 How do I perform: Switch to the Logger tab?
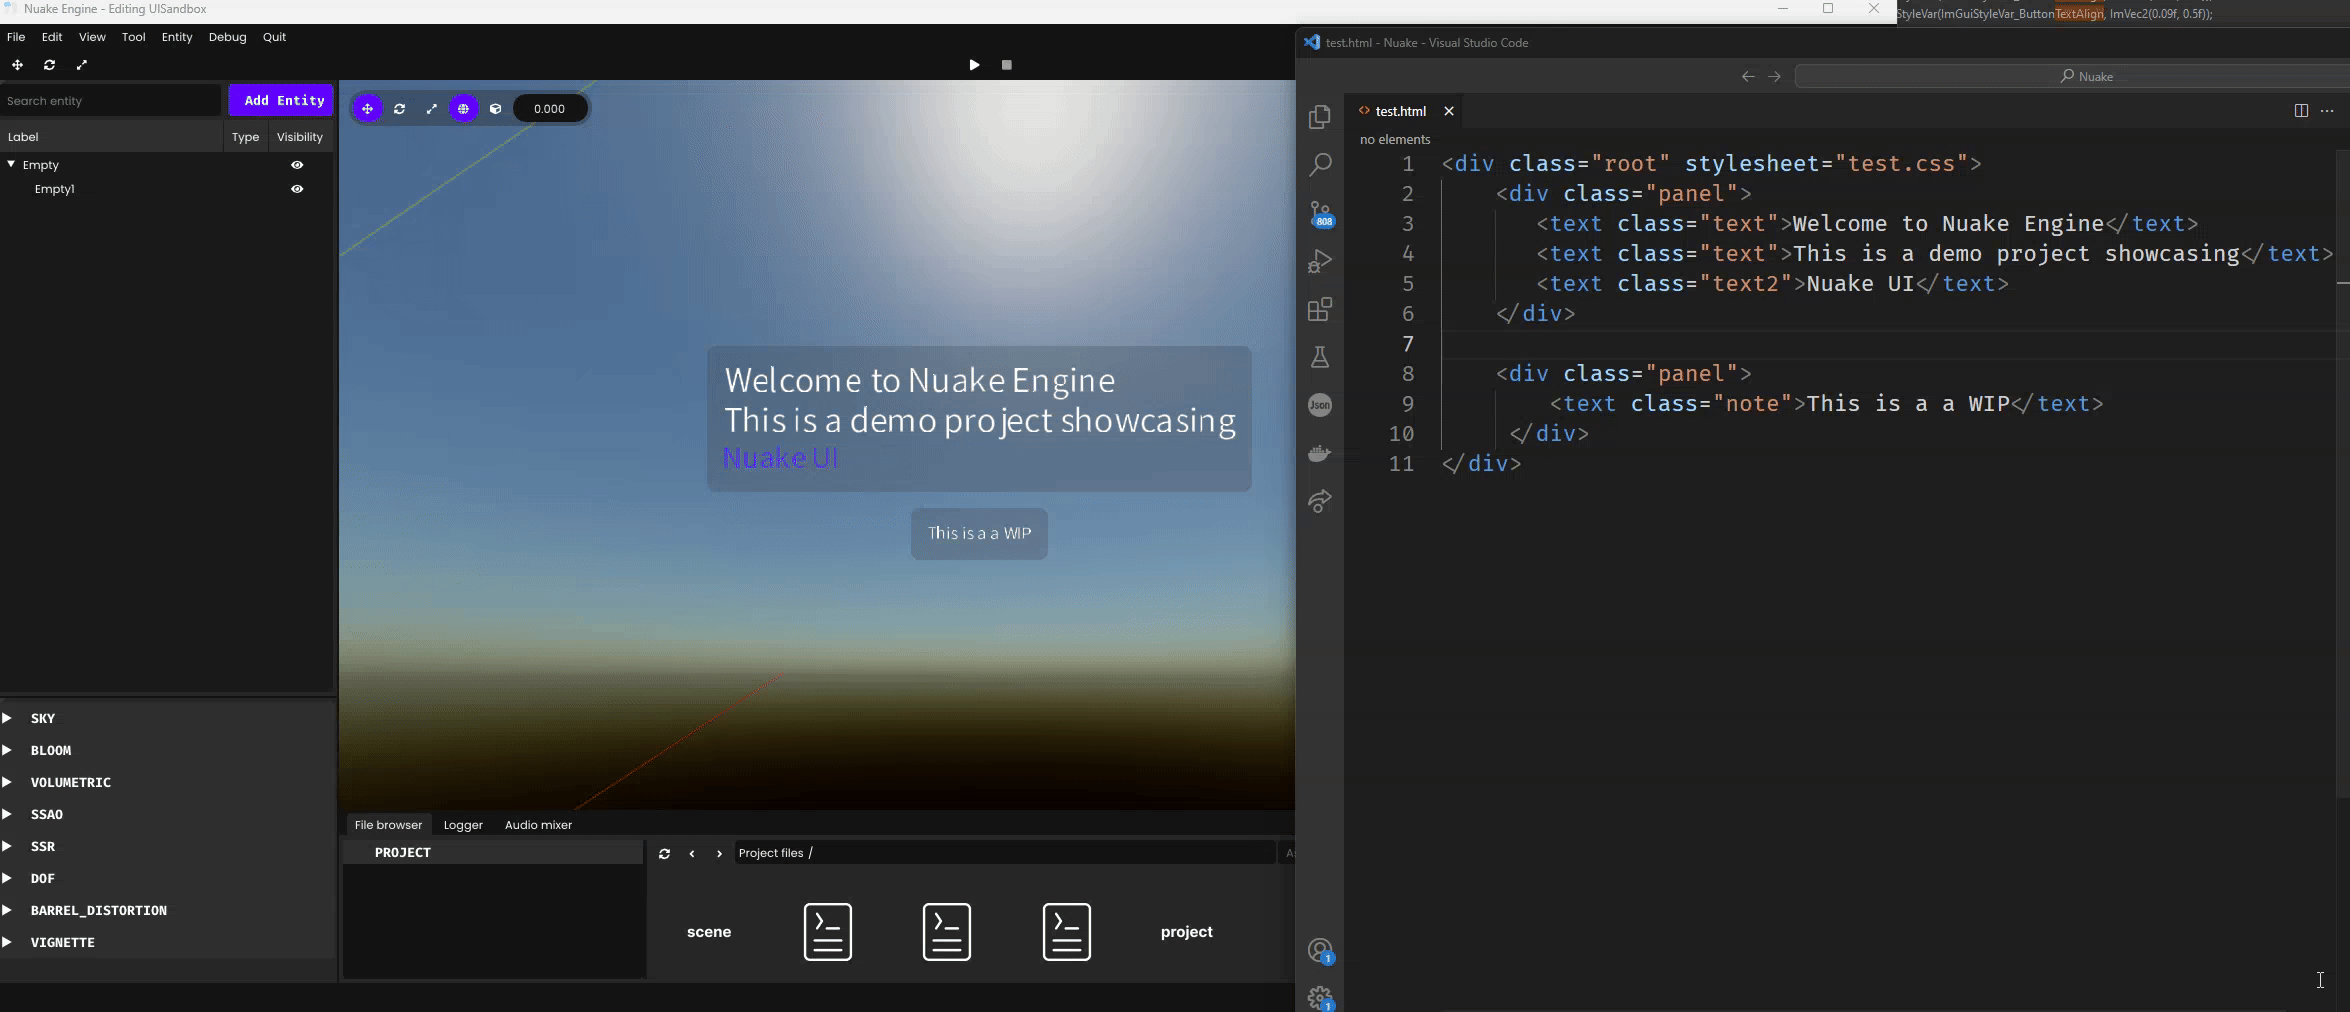coord(463,825)
